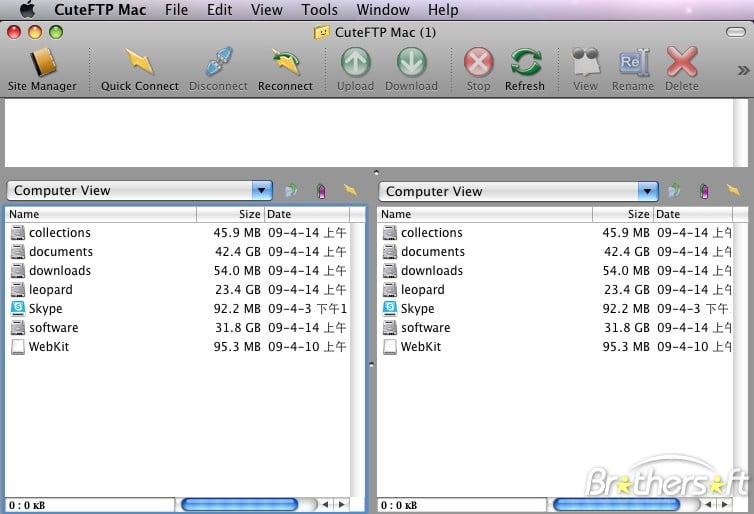The image size is (754, 514).
Task: Expand the right pane Computer View dropdown
Action: coord(648,191)
